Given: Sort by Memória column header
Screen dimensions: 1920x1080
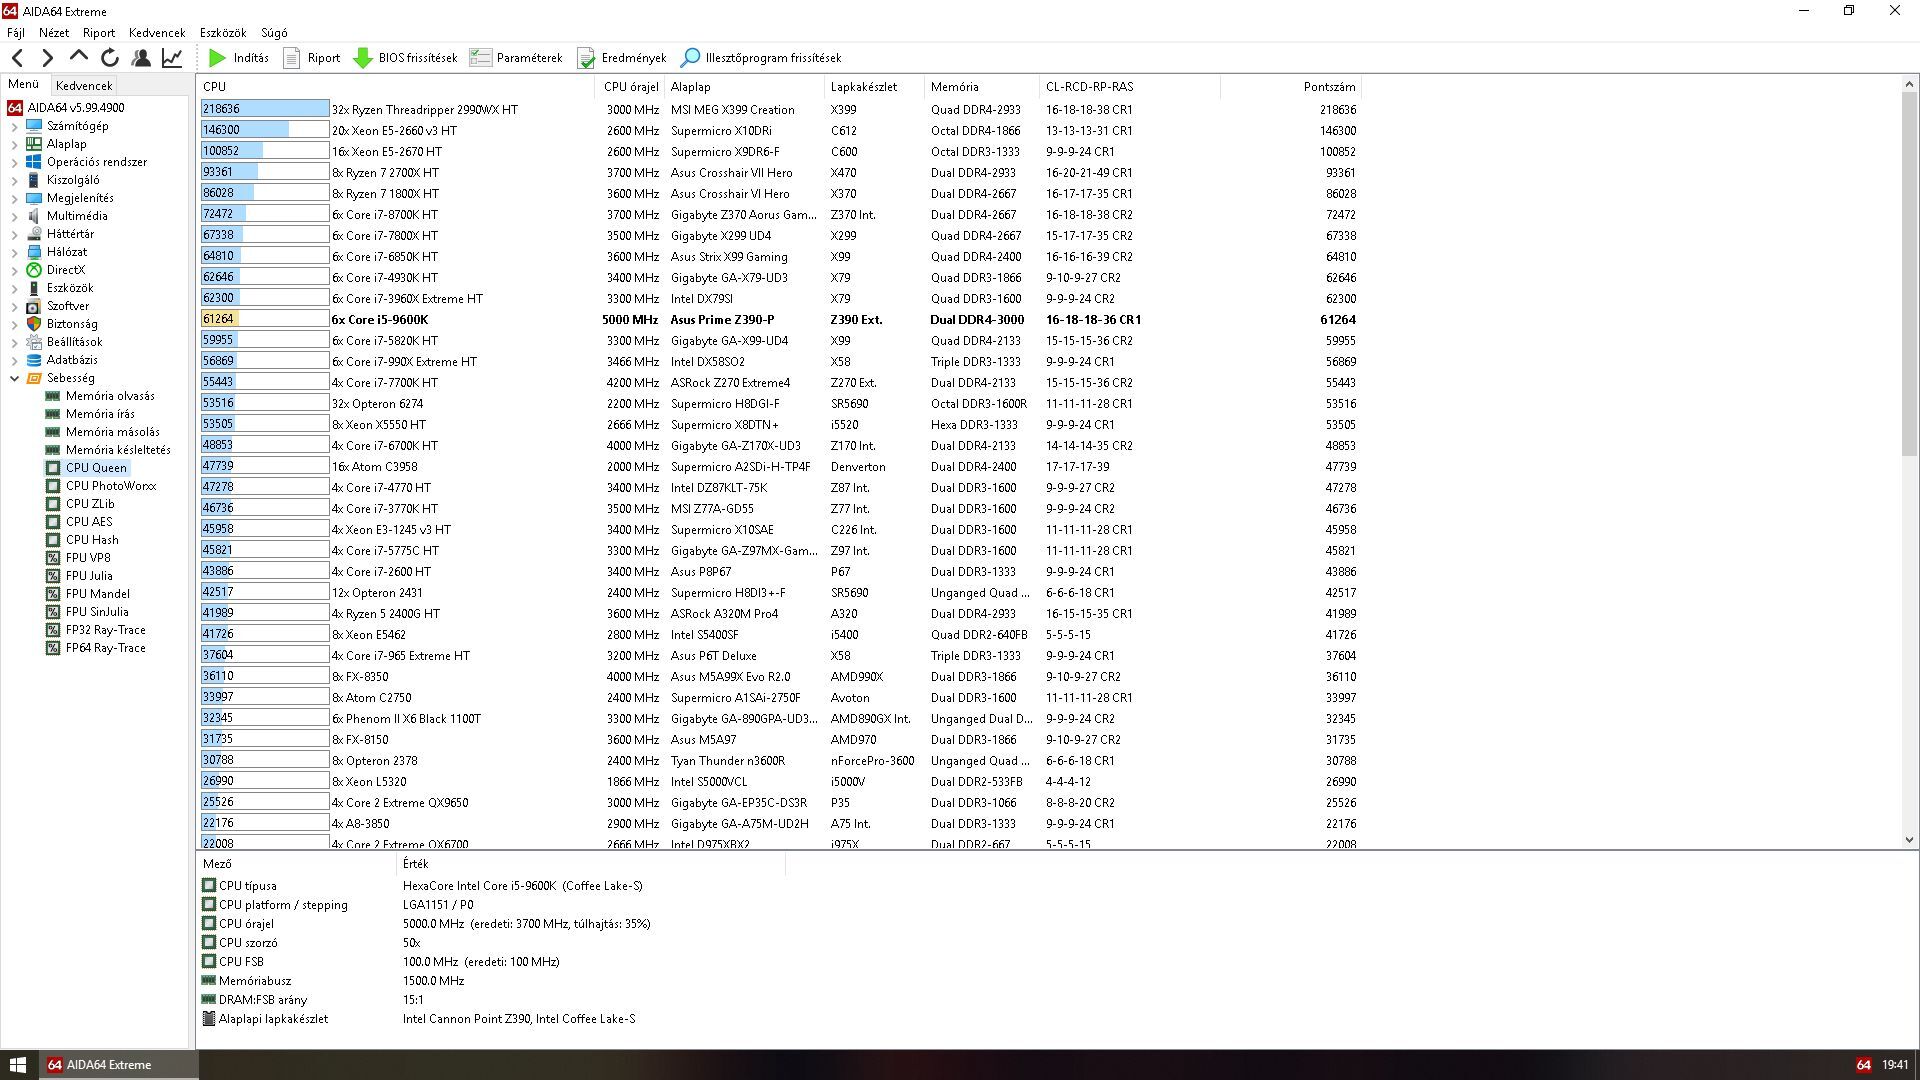Looking at the screenshot, I should [981, 87].
